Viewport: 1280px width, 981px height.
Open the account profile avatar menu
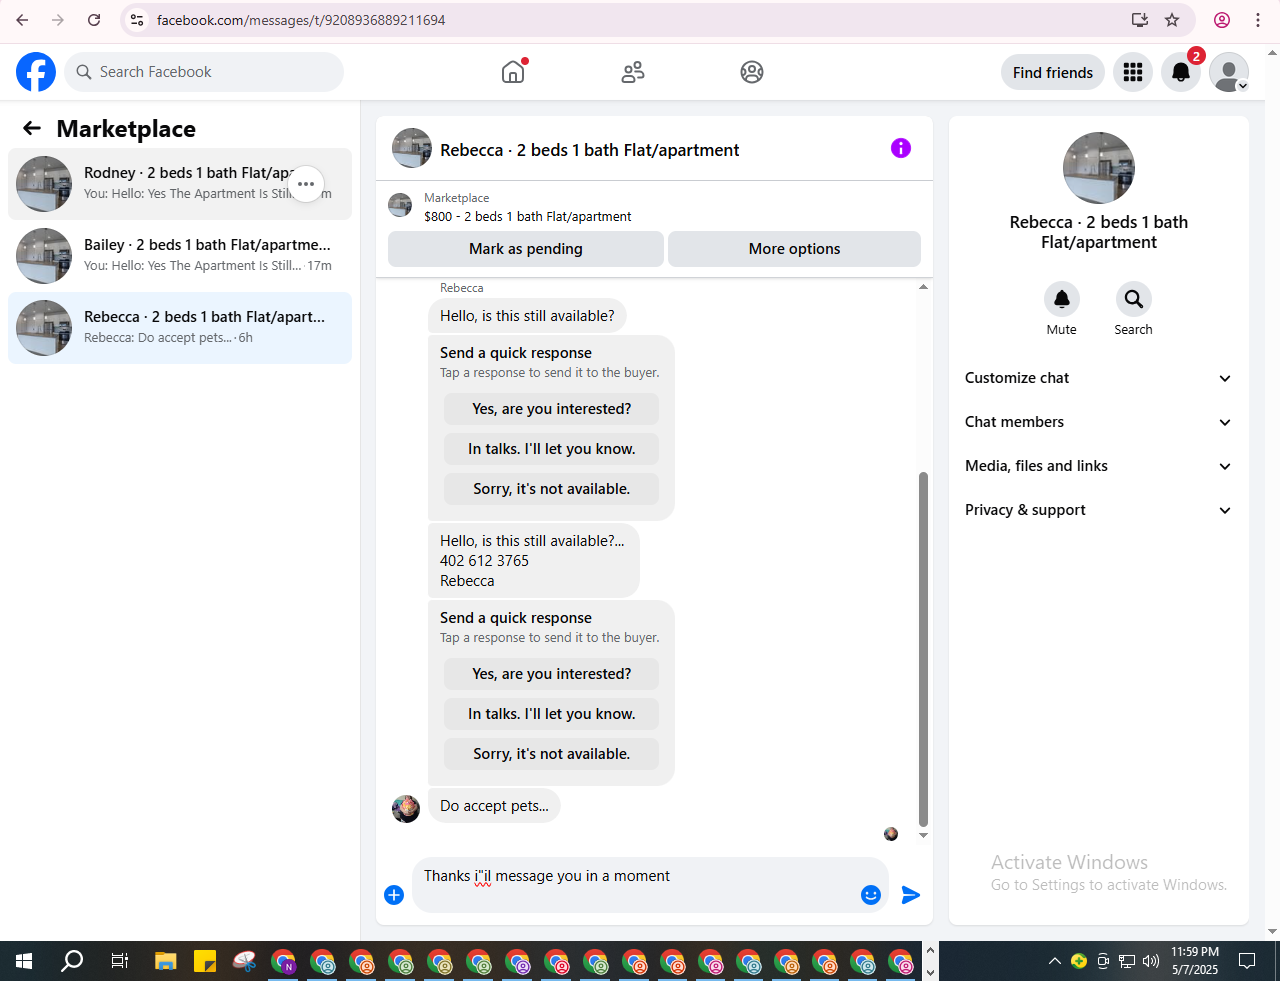coord(1229,72)
